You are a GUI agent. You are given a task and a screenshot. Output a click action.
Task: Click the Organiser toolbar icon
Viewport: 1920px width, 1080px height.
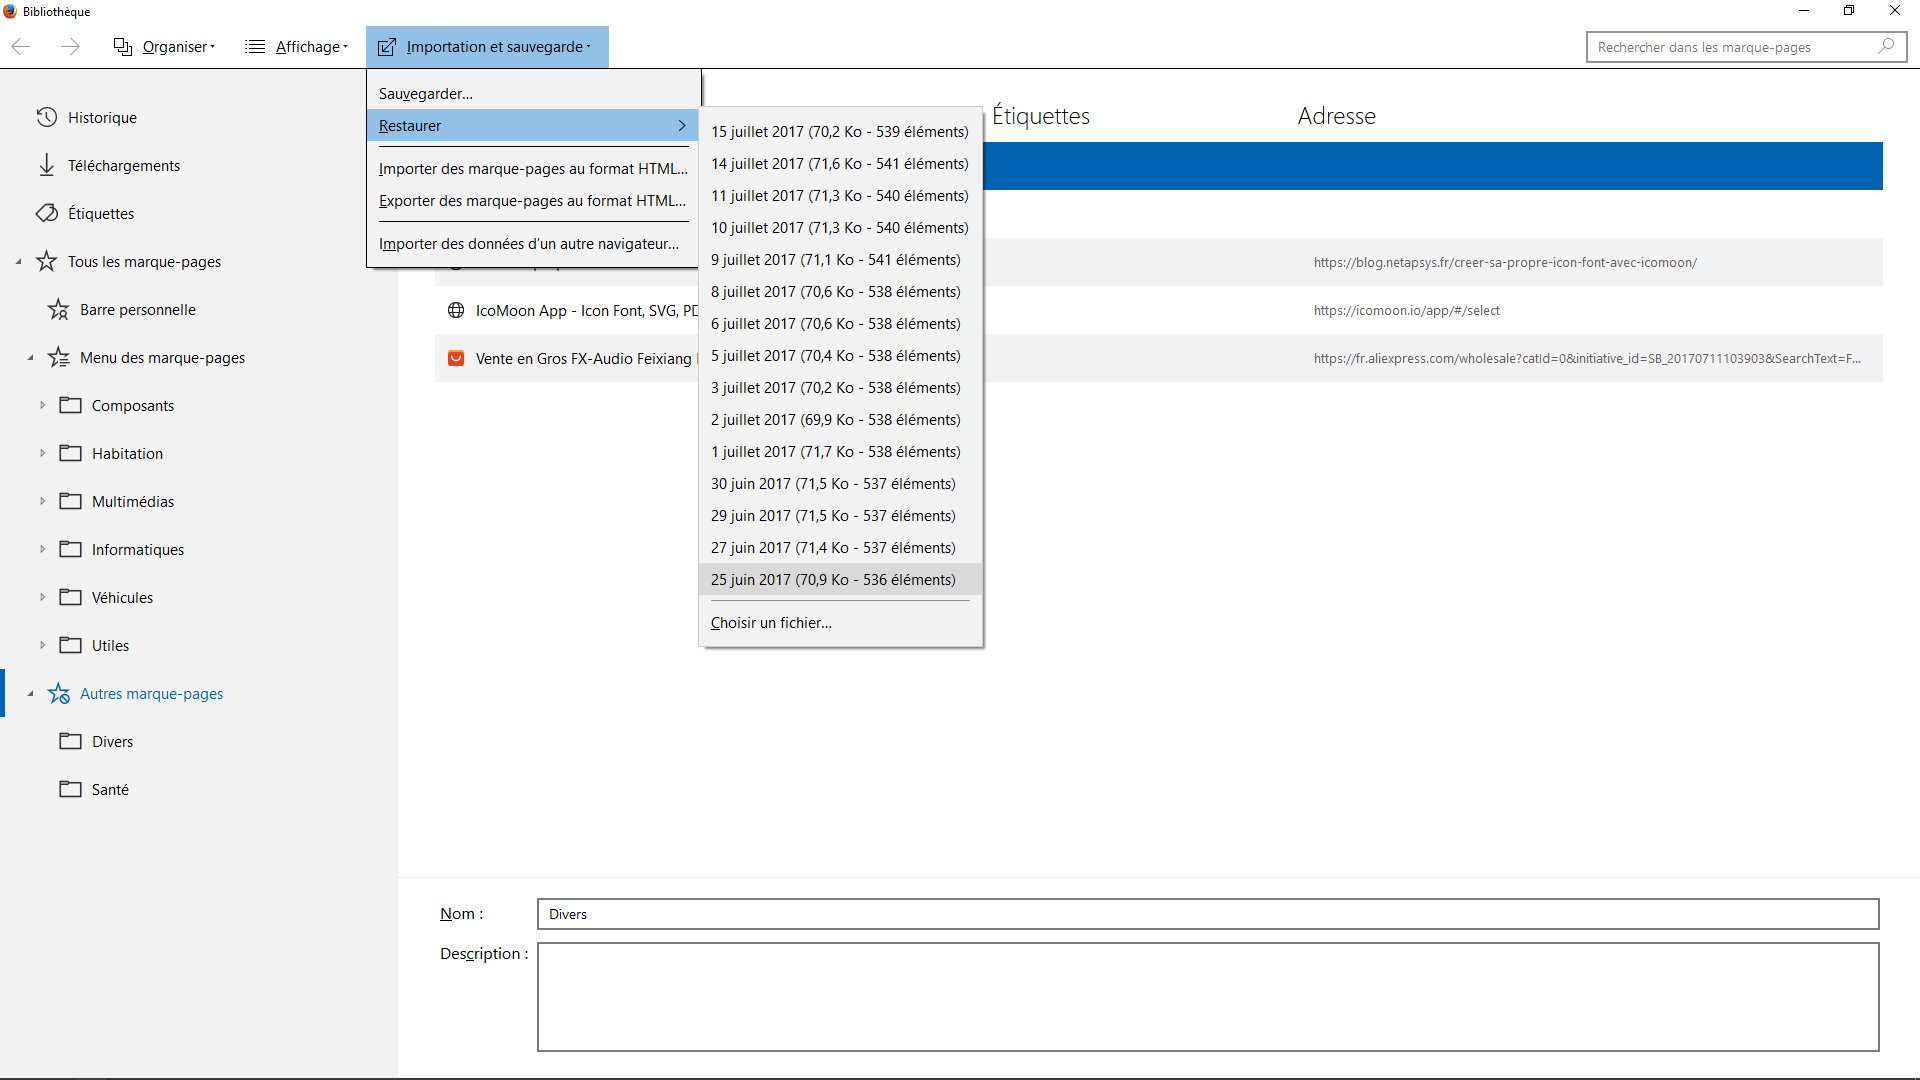tap(123, 47)
